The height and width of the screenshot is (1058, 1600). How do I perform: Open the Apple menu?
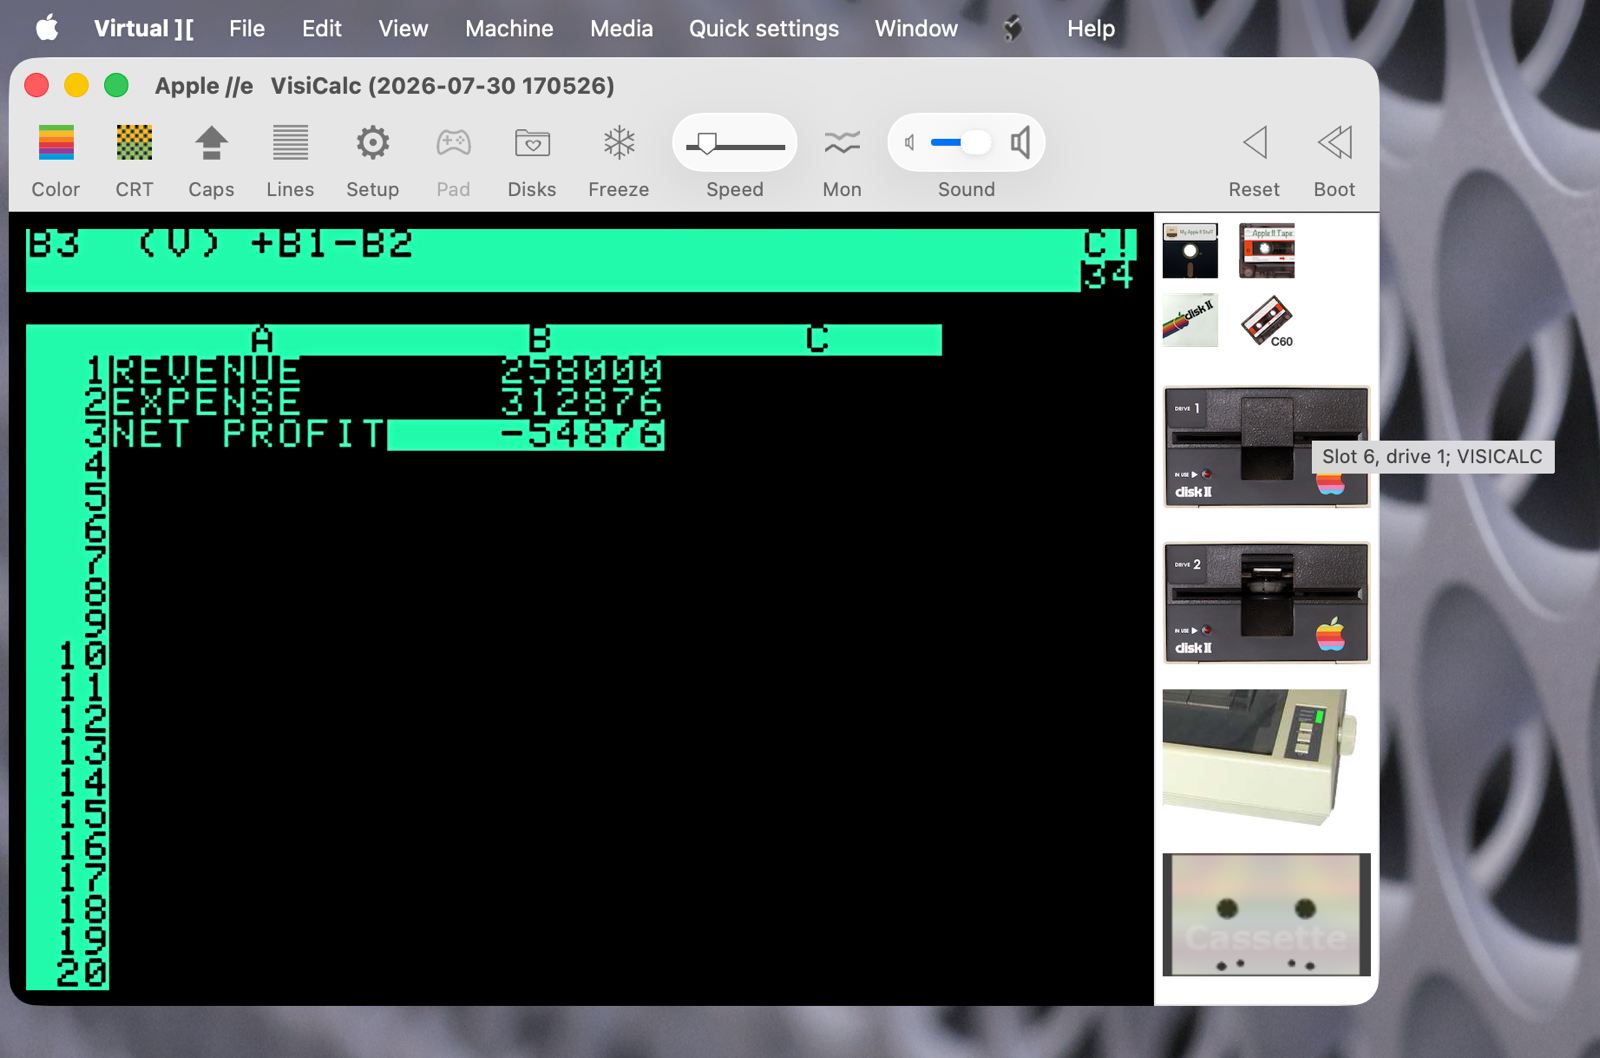point(47,28)
